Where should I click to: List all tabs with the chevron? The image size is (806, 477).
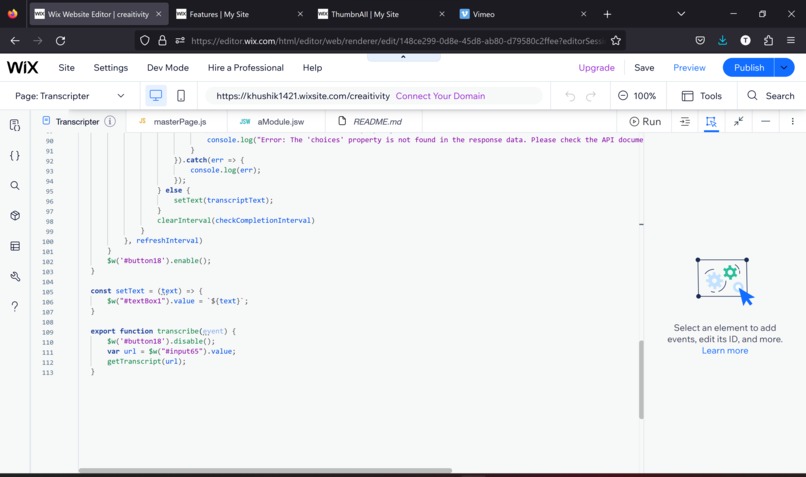pos(681,14)
